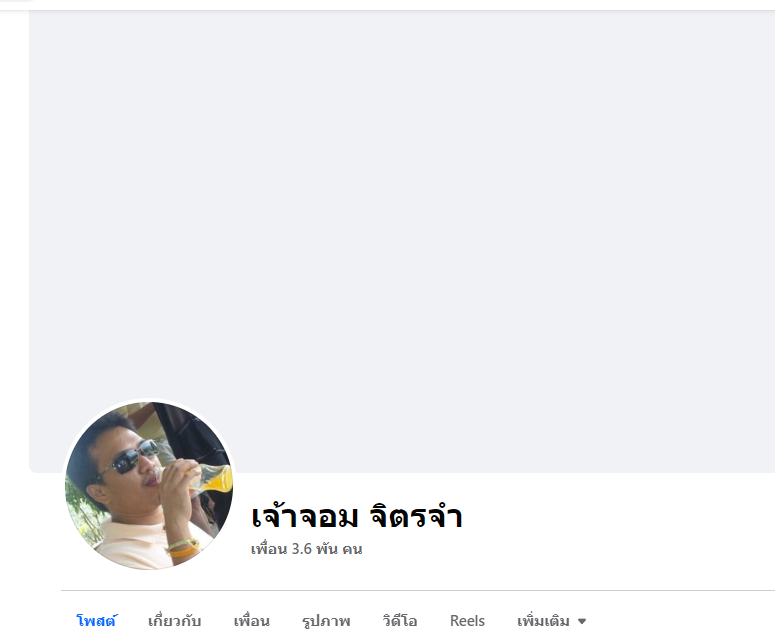The image size is (775, 639).
Task: Switch to the โพสต์ tab
Action: [x=96, y=621]
